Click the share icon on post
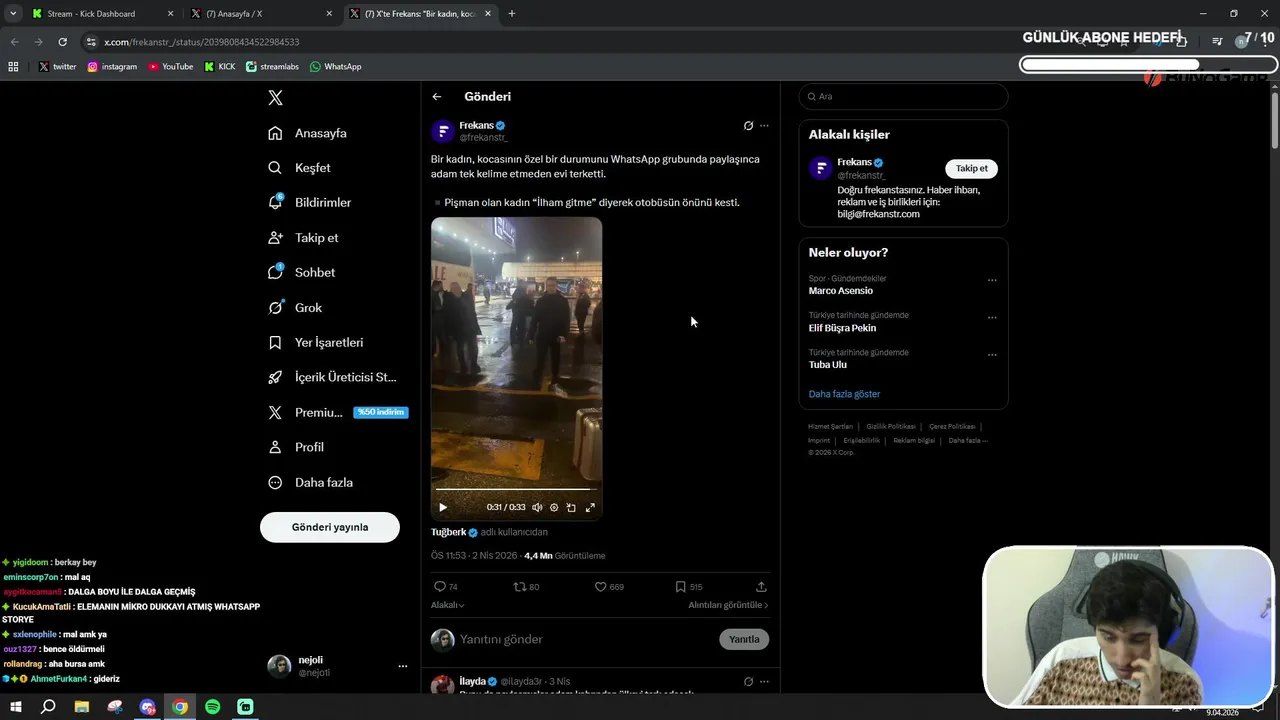 [x=761, y=587]
